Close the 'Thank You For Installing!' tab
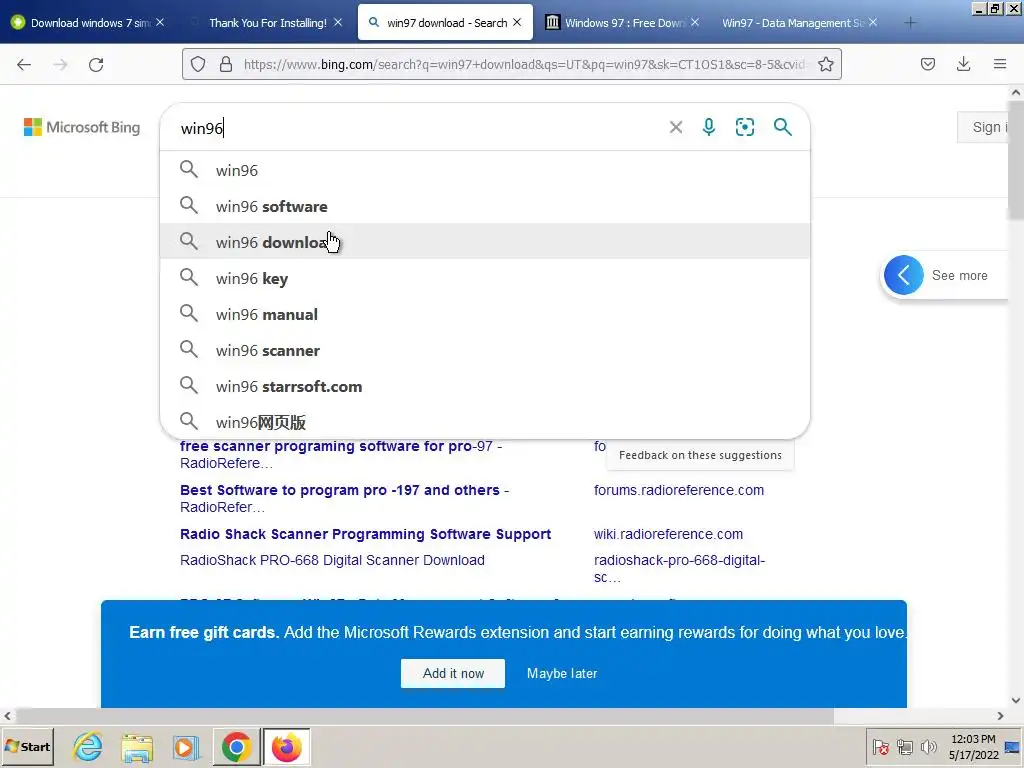 click(x=338, y=22)
